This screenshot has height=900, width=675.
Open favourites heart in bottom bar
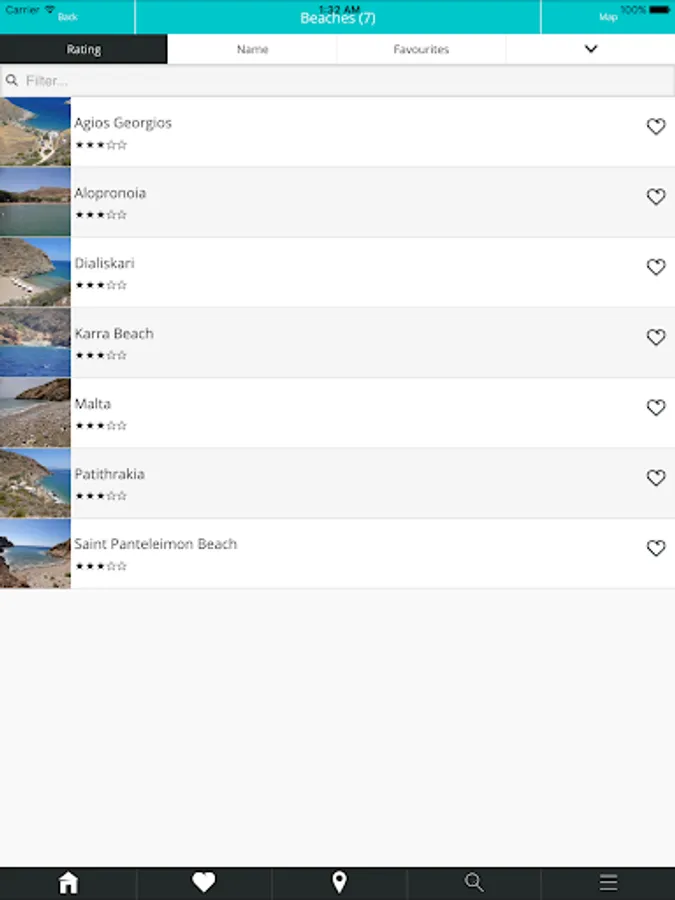click(x=204, y=882)
